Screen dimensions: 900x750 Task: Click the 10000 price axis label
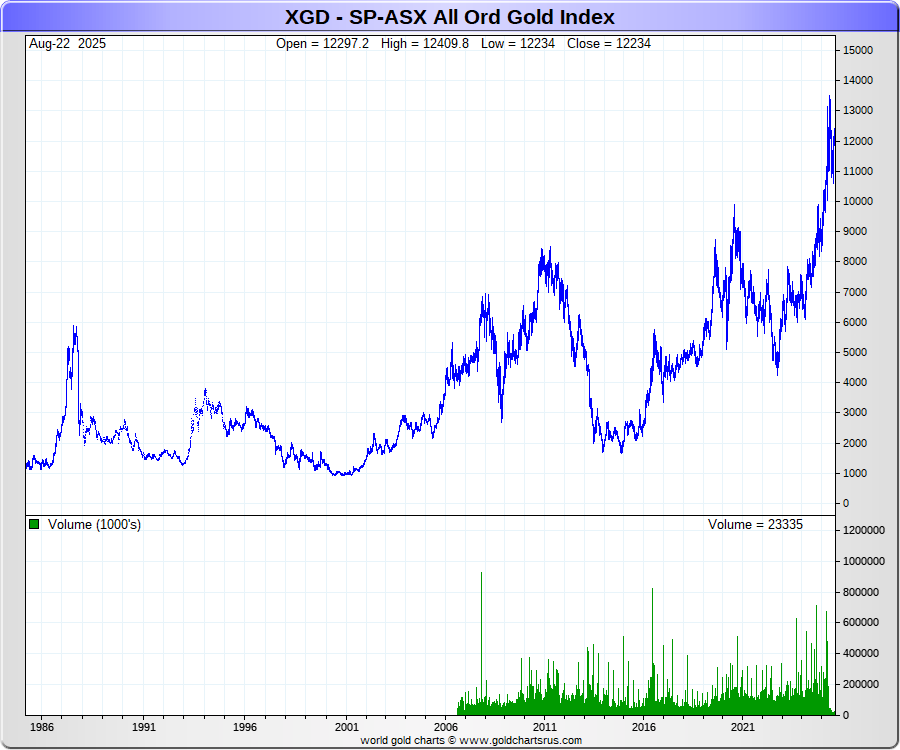point(858,201)
